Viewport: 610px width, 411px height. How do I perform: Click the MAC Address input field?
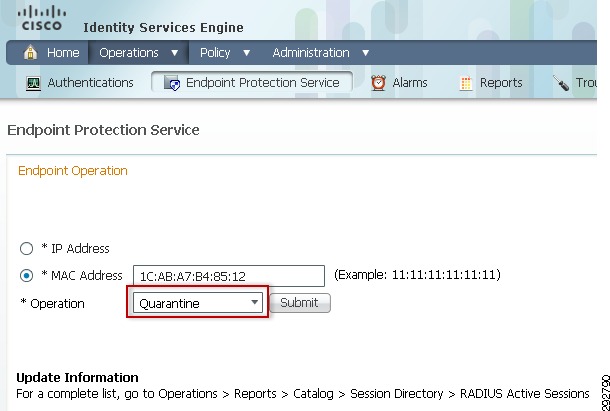[229, 276]
